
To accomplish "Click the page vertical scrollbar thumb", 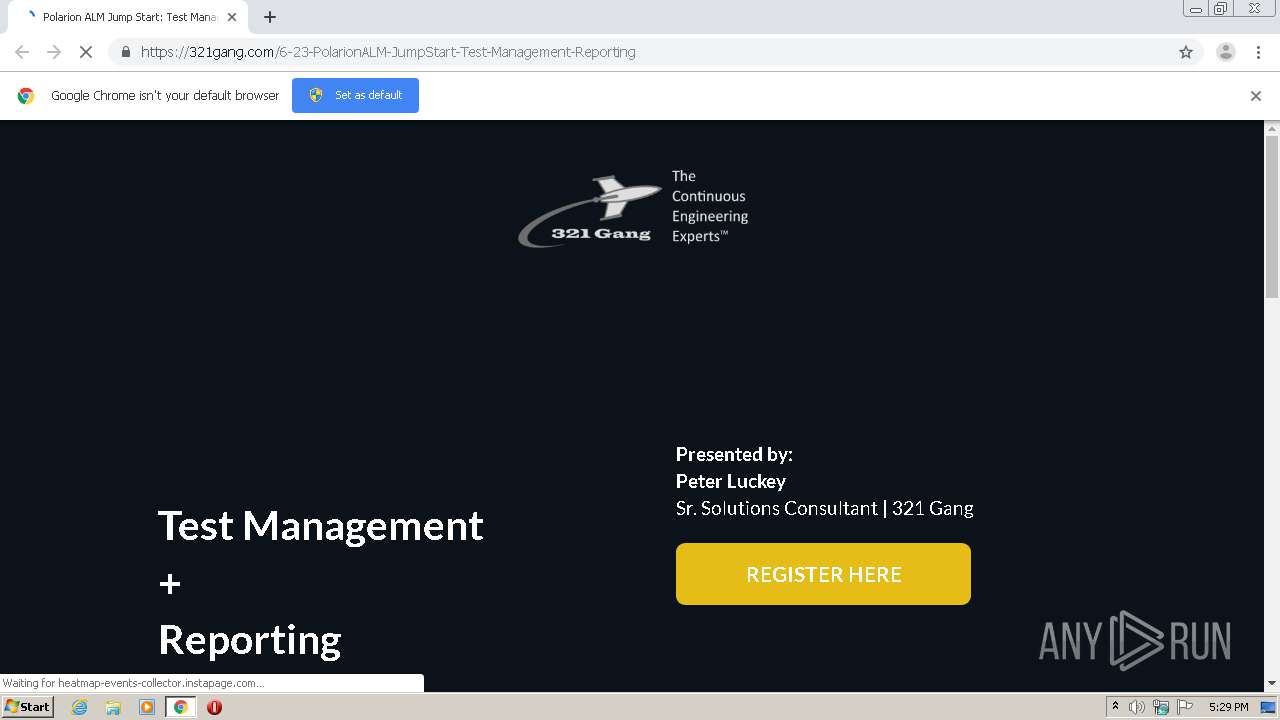I will click(x=1272, y=215).
